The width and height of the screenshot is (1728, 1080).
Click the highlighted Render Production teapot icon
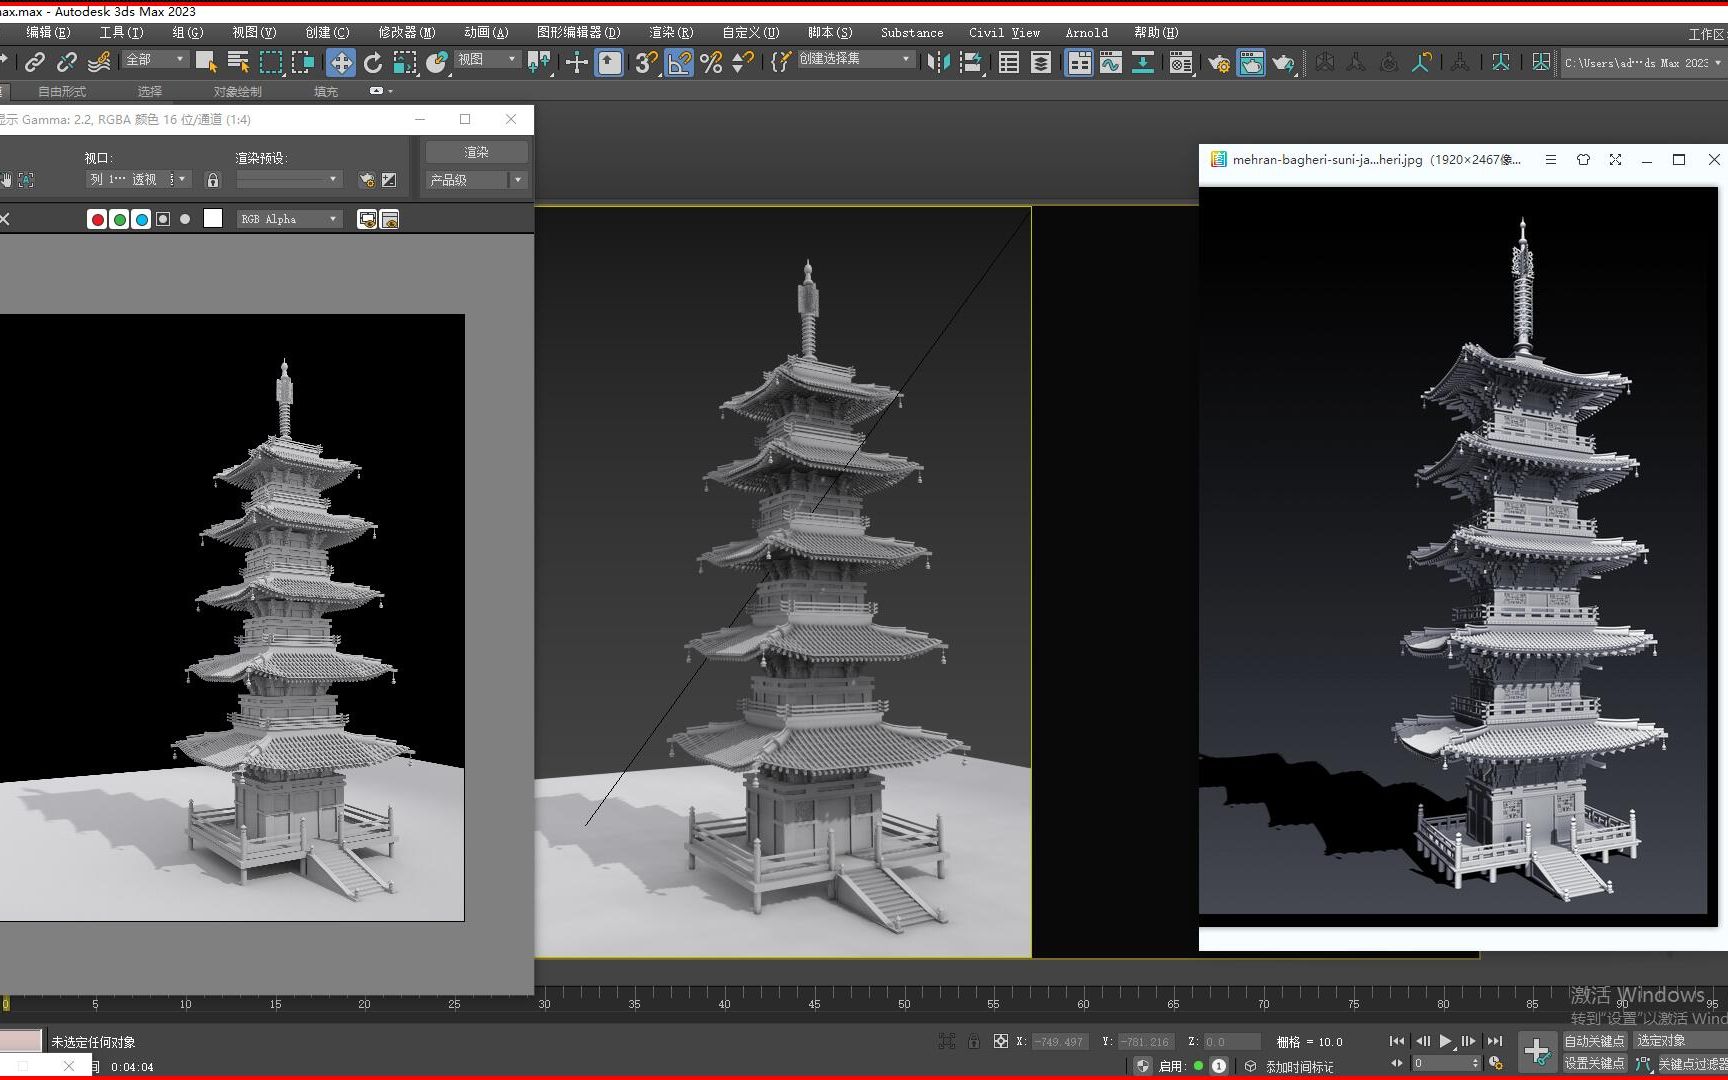point(1251,62)
